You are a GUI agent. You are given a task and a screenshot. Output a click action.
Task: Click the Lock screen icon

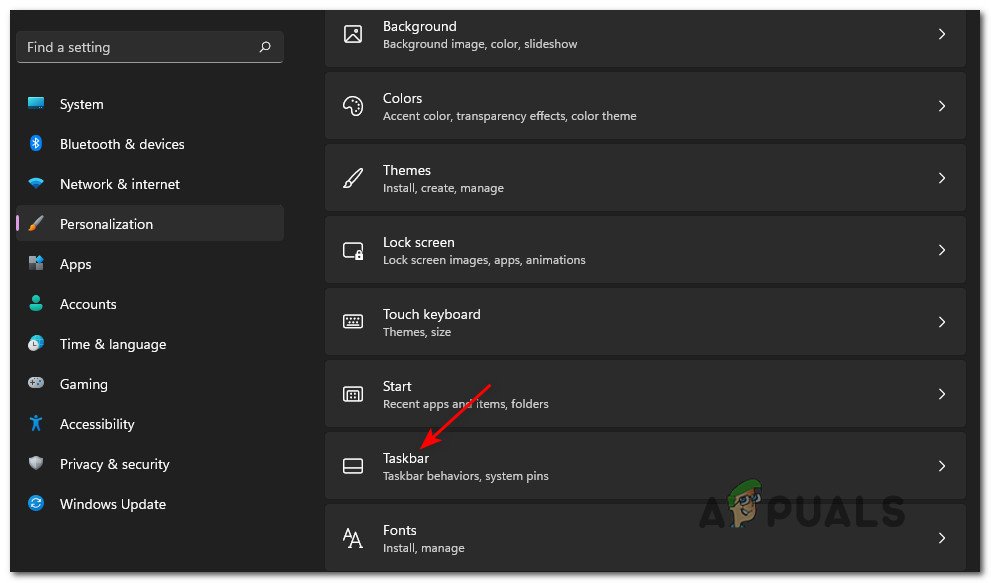coord(353,250)
